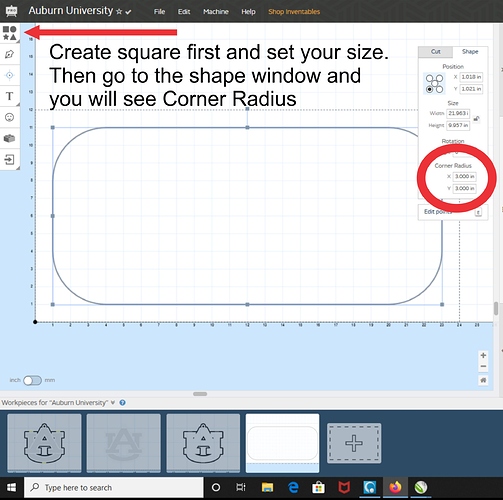Click the Width size field
The width and height of the screenshot is (503, 500).
click(x=458, y=113)
